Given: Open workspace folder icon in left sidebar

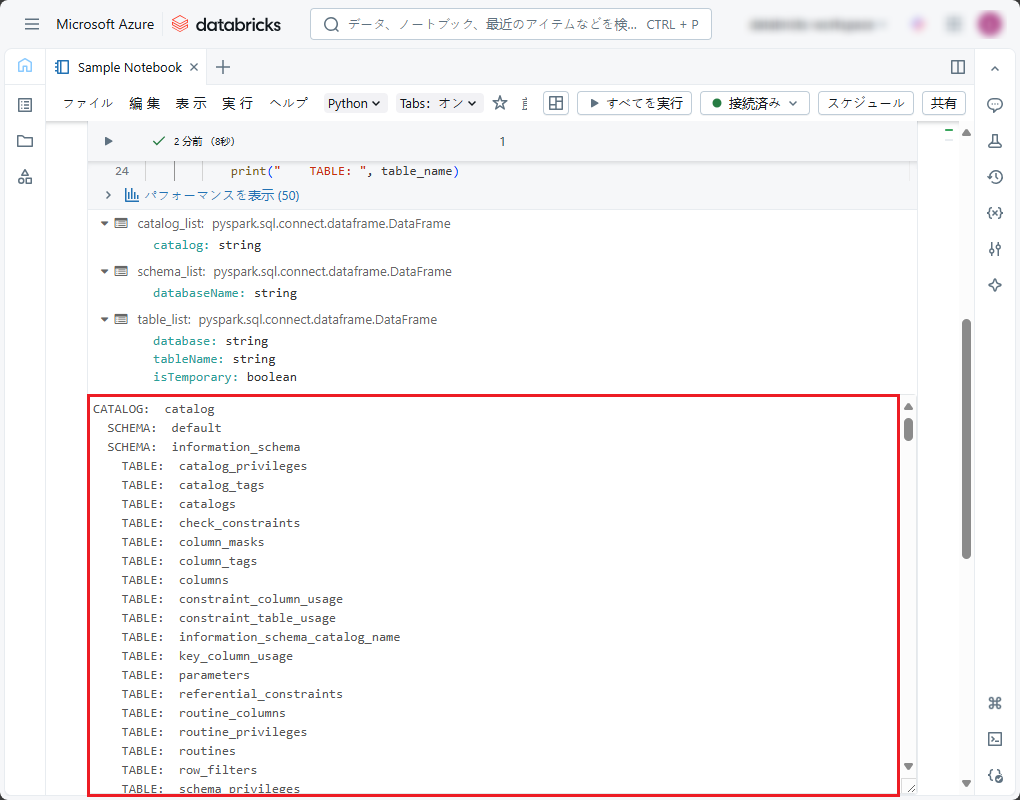Looking at the screenshot, I should [25, 141].
